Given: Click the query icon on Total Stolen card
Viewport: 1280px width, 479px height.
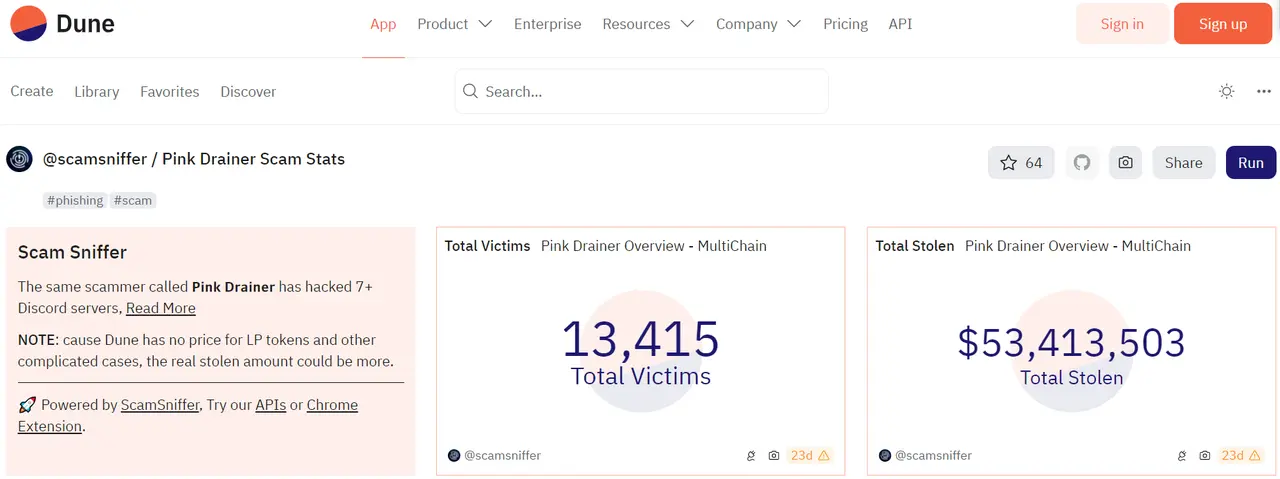Looking at the screenshot, I should coord(1182,455).
